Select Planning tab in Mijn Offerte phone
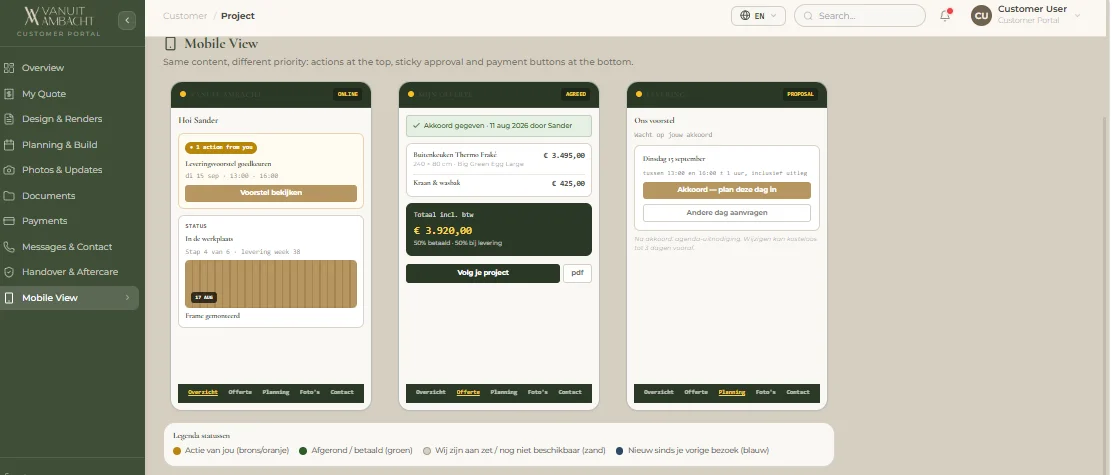The image size is (1112, 475). pyautogui.click(x=504, y=392)
